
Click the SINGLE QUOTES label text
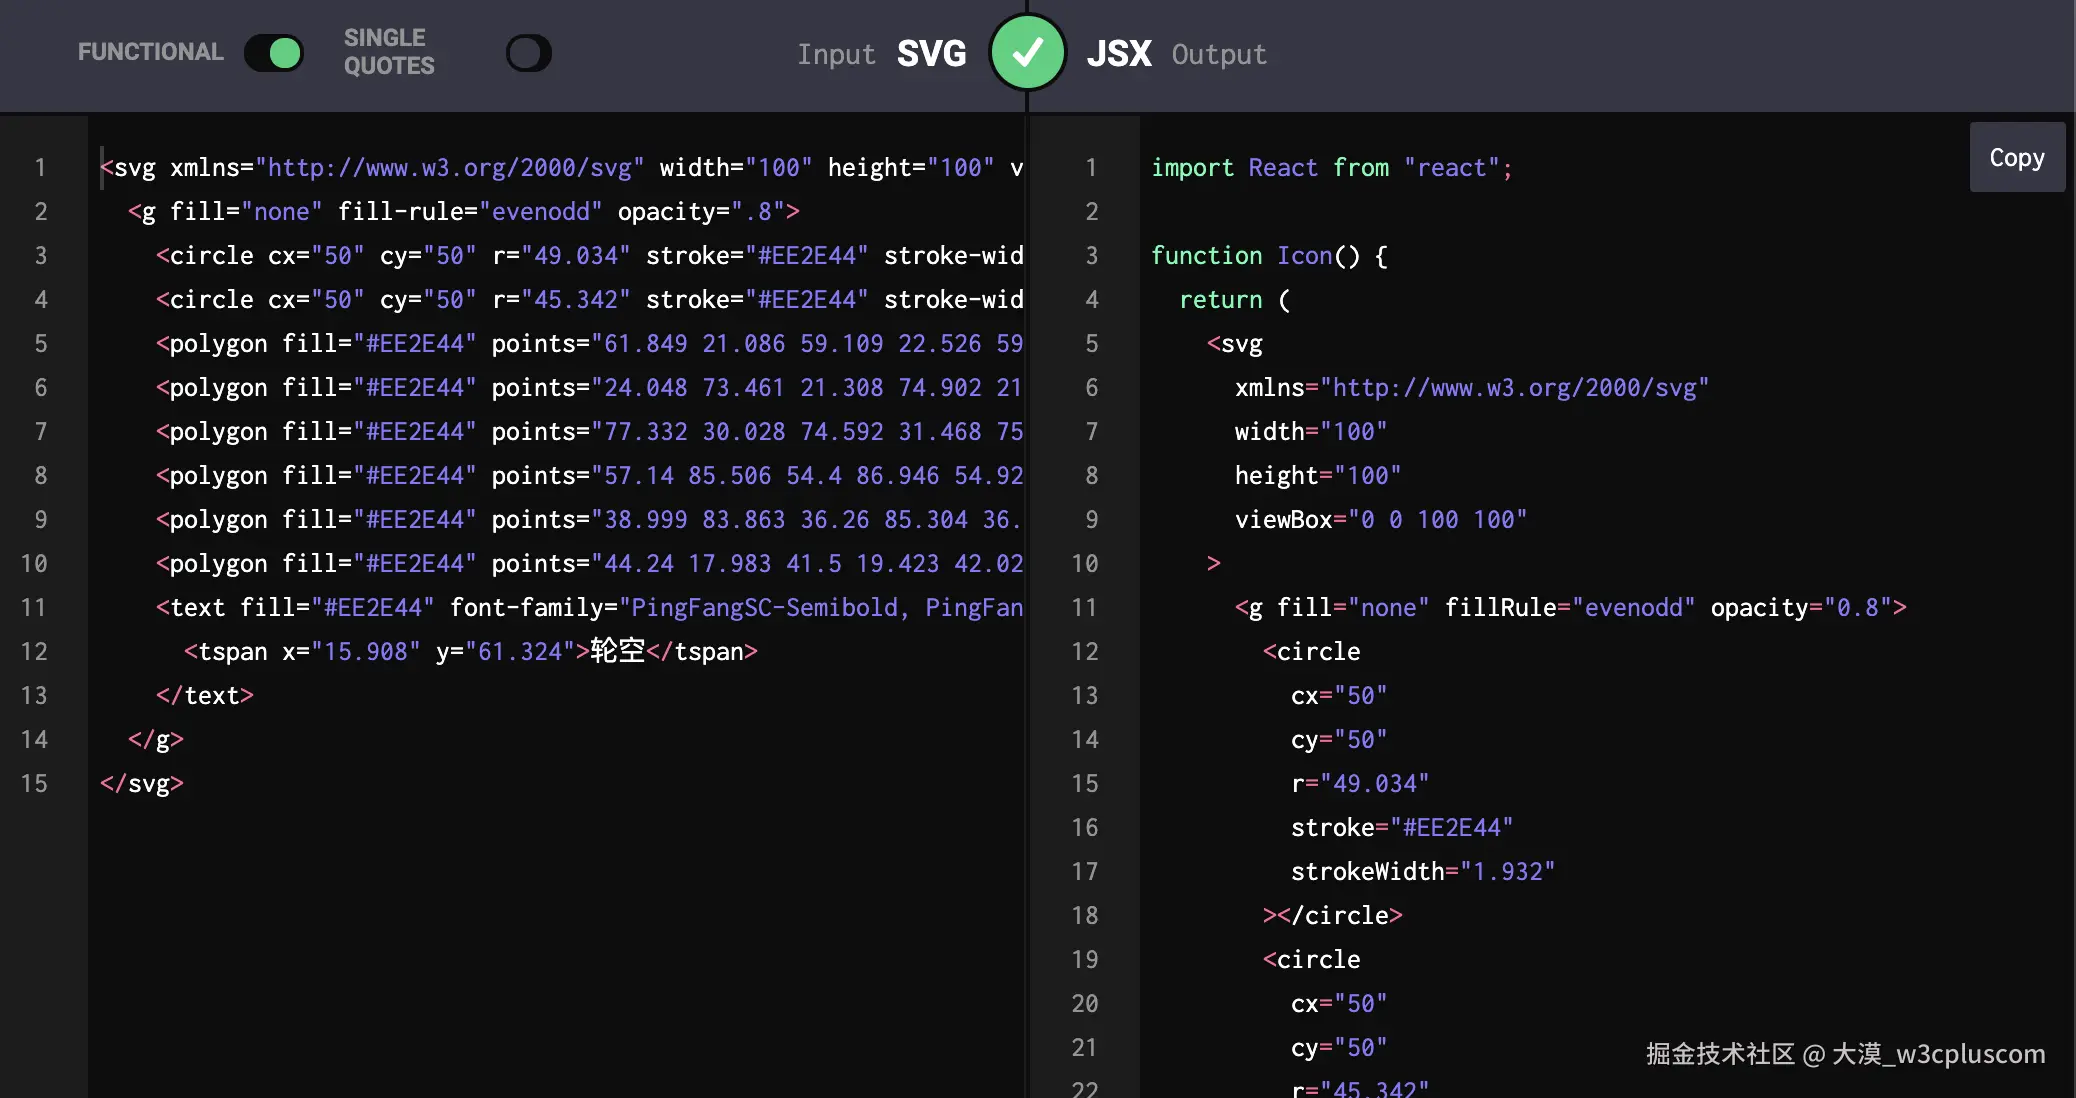tap(388, 52)
